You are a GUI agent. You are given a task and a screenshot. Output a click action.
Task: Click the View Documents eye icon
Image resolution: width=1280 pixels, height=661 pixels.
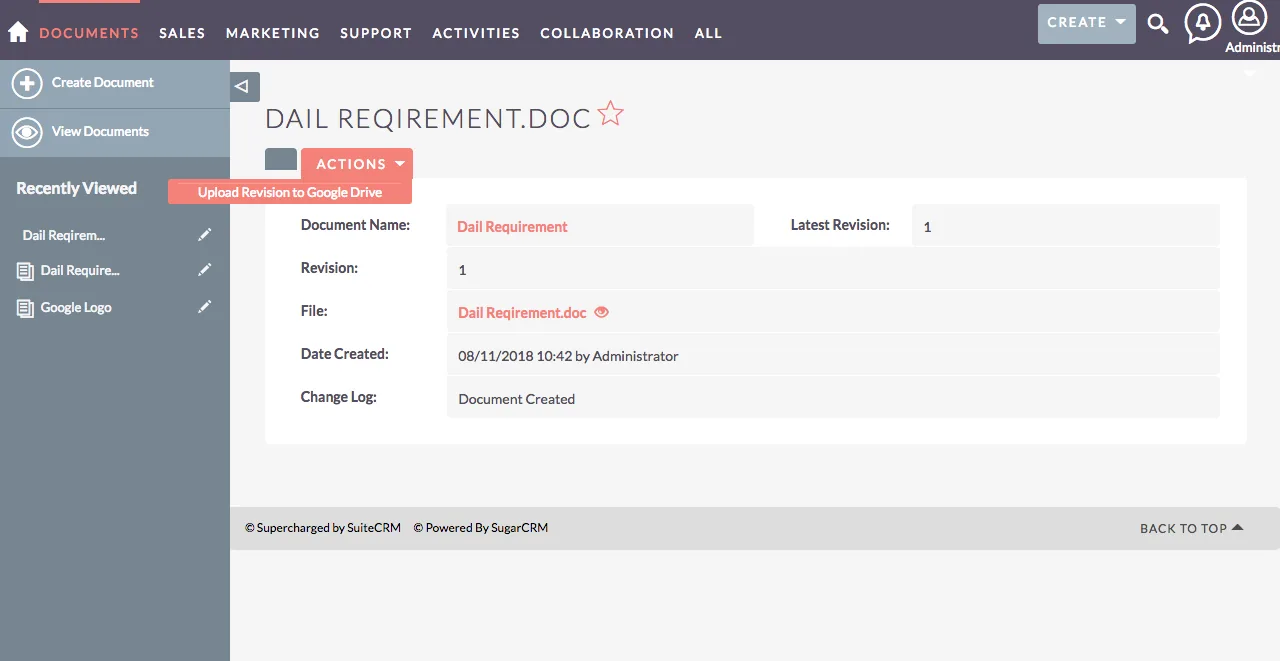tap(27, 132)
